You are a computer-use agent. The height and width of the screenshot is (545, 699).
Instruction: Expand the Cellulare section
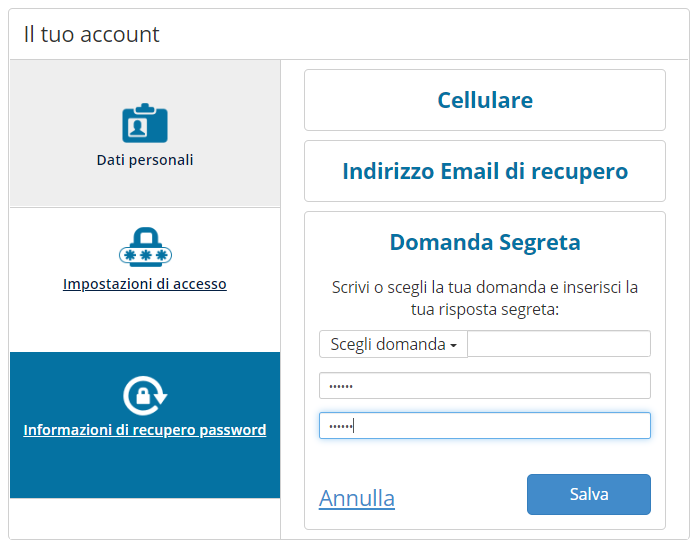point(485,100)
